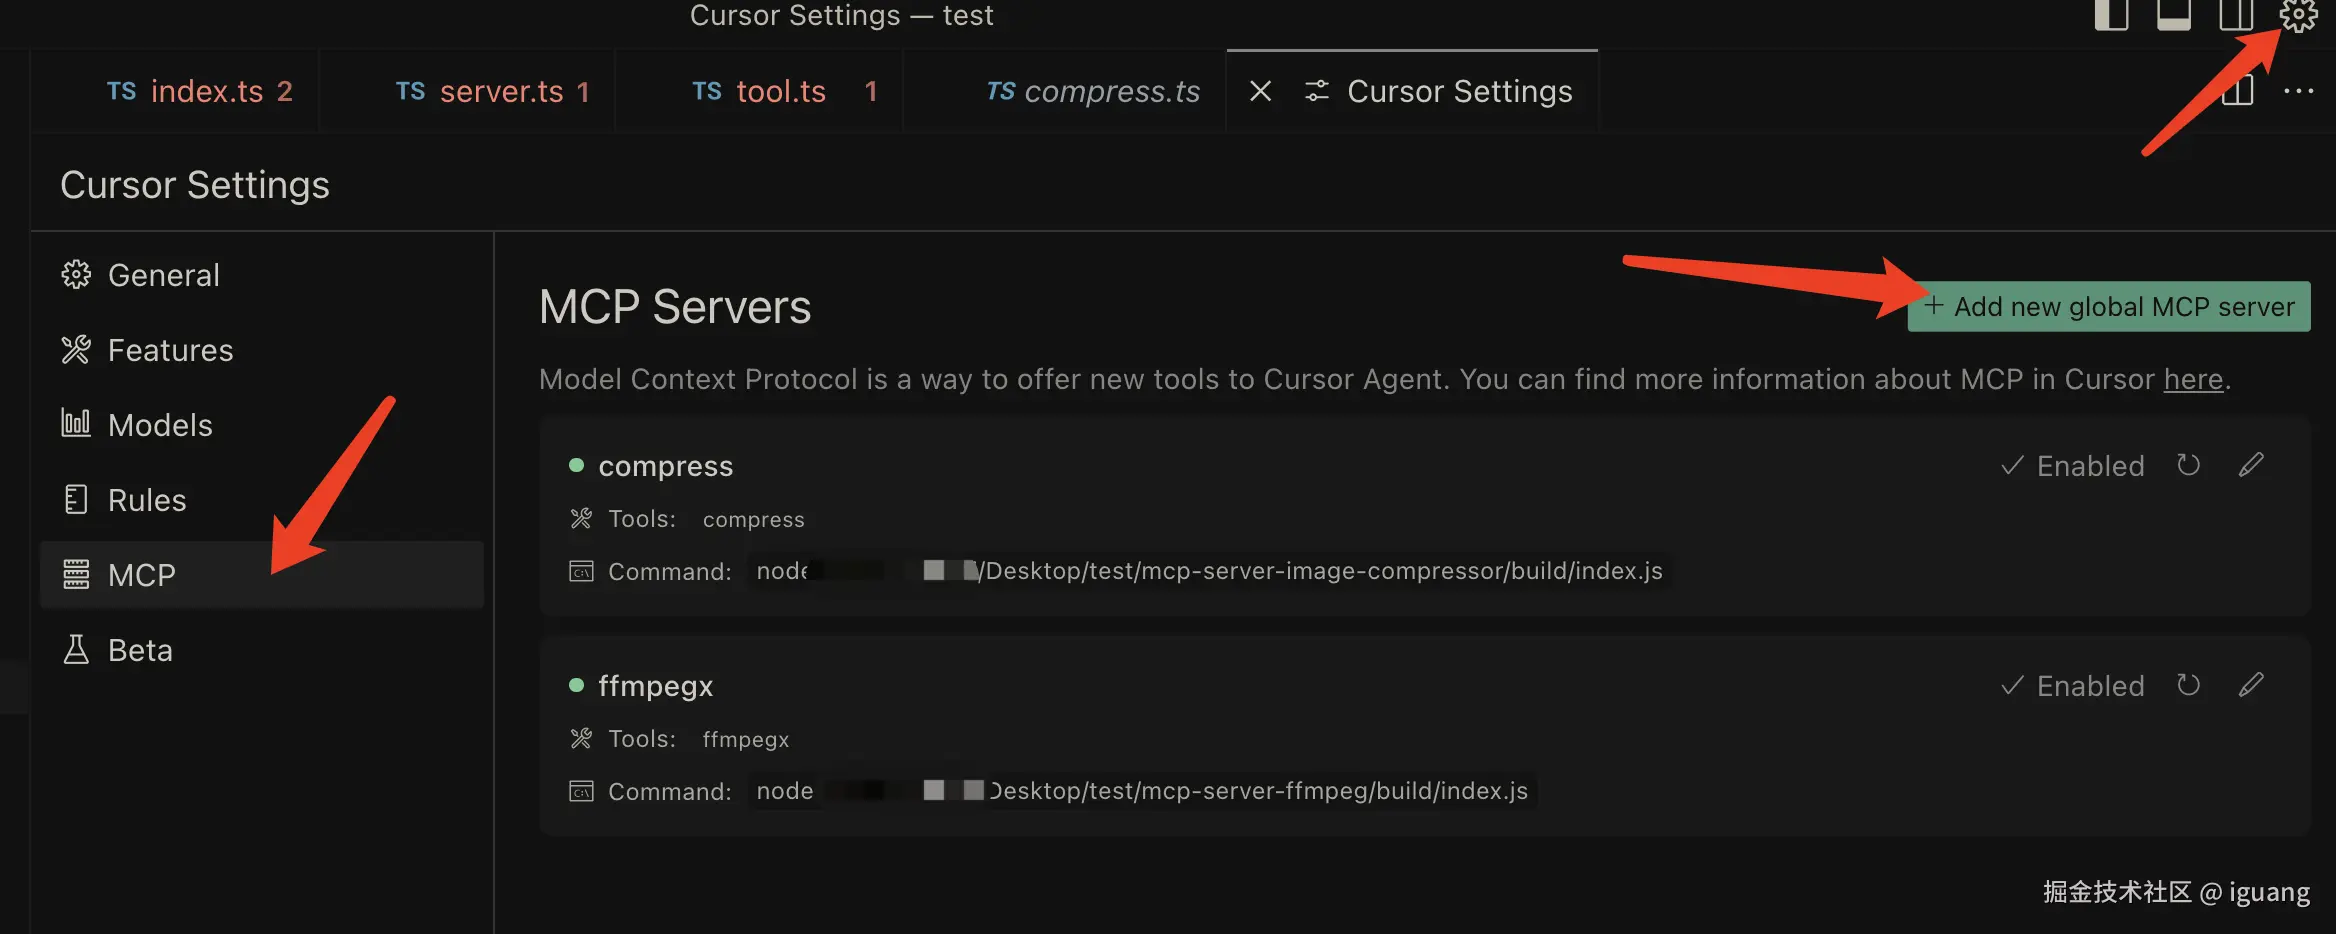Image resolution: width=2336 pixels, height=934 pixels.
Task: Click the Command terminal icon in ffmpegx card
Action: coord(581,791)
